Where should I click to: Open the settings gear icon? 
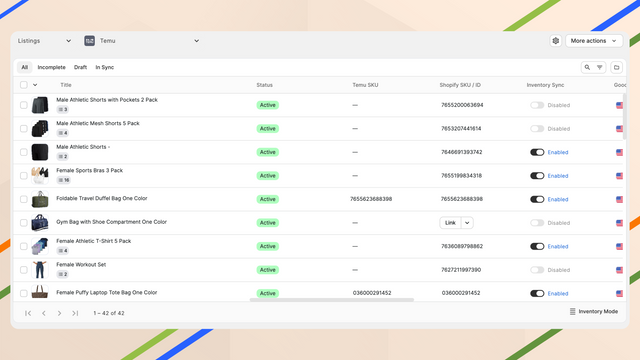556,41
